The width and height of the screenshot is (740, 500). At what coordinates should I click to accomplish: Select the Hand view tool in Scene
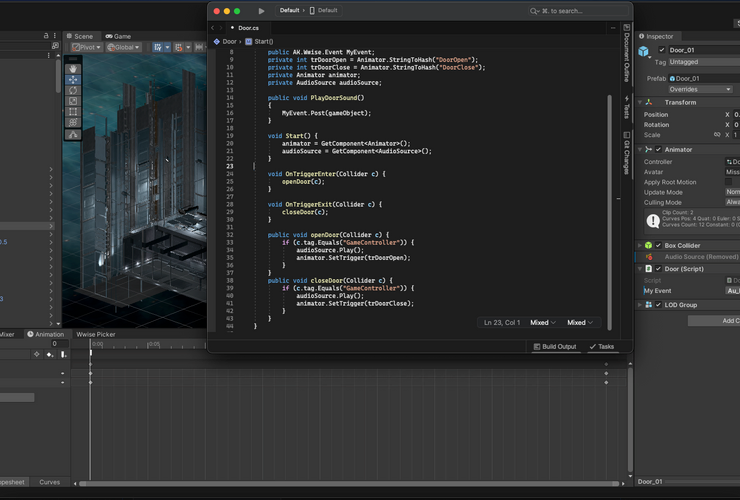pyautogui.click(x=73, y=69)
